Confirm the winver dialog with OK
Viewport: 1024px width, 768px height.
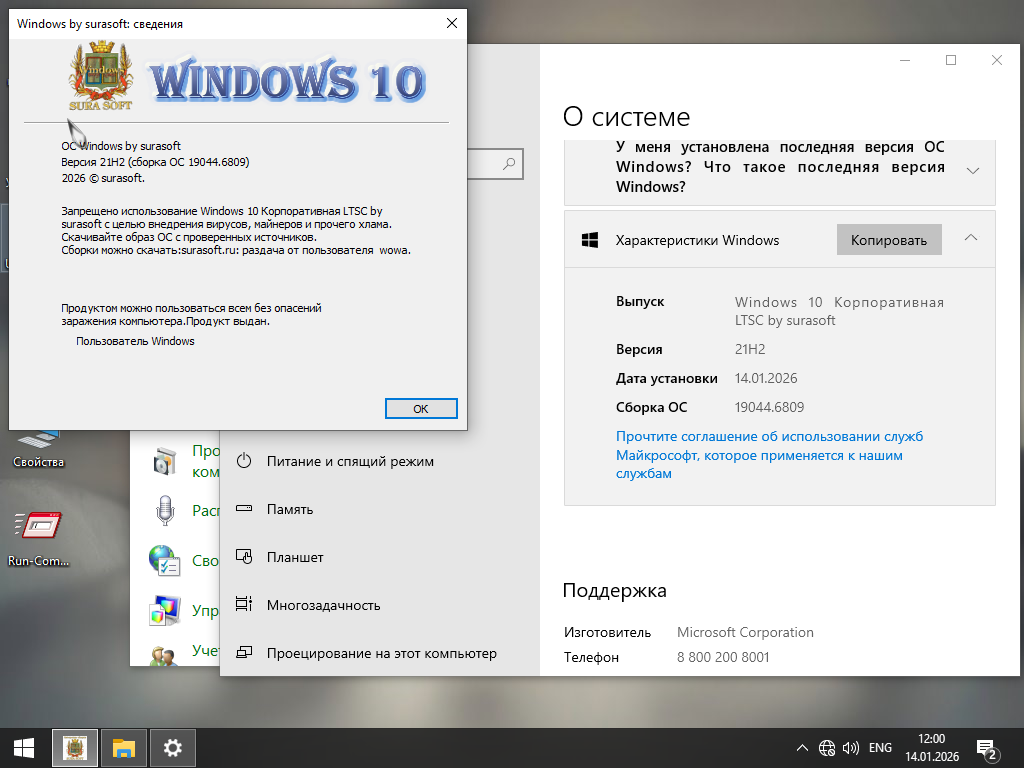[421, 408]
